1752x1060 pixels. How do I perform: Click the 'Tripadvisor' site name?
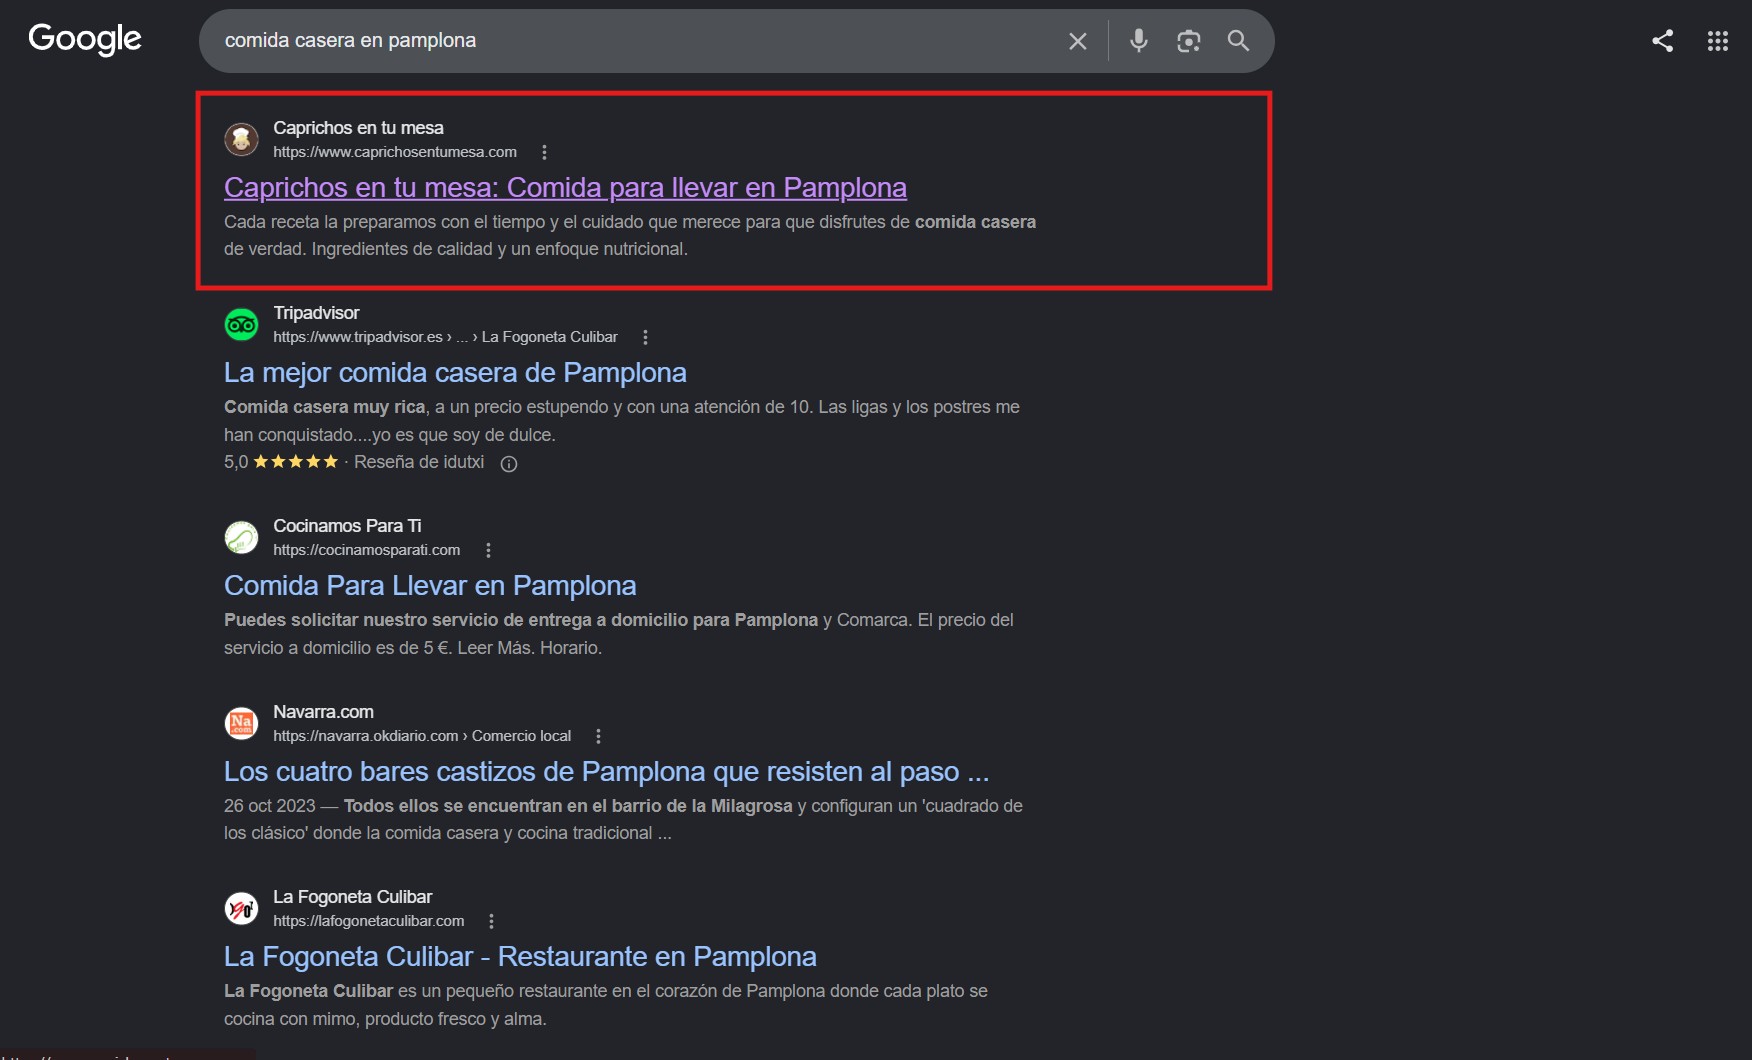(x=316, y=313)
